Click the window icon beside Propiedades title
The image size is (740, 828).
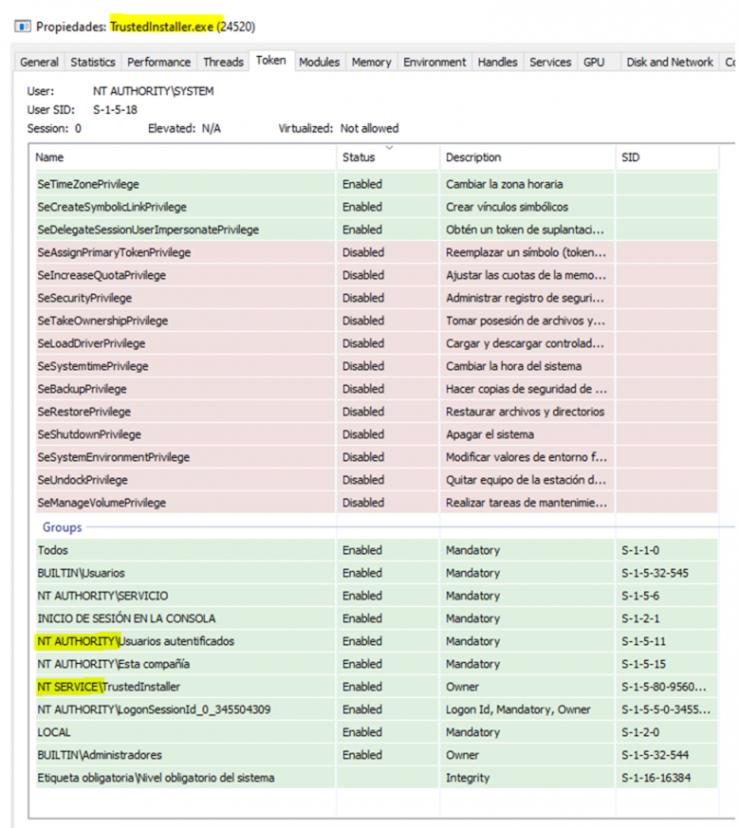pos(22,26)
